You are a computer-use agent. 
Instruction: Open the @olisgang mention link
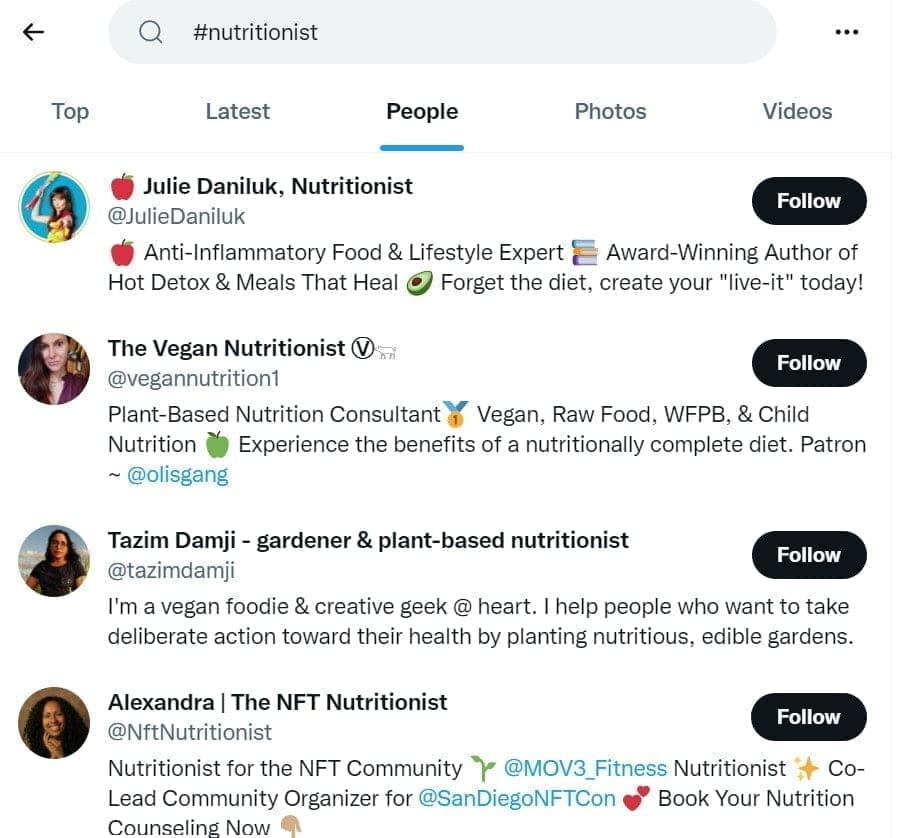tap(176, 474)
